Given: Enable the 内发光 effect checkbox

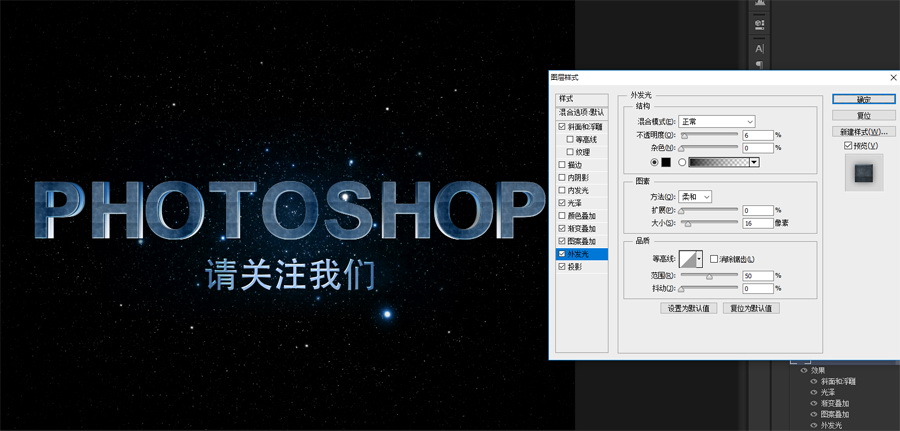Looking at the screenshot, I should click(562, 190).
